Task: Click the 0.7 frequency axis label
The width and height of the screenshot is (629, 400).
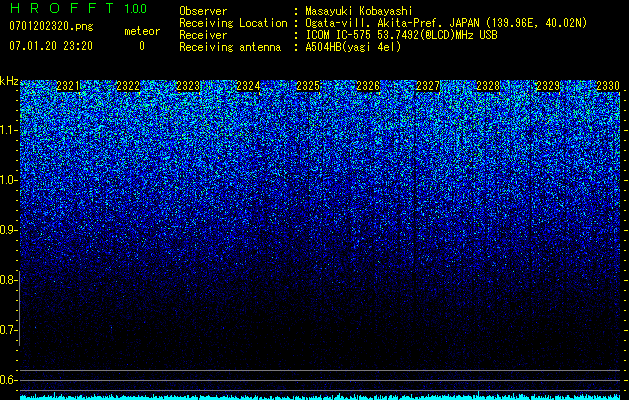Action: click(8, 330)
